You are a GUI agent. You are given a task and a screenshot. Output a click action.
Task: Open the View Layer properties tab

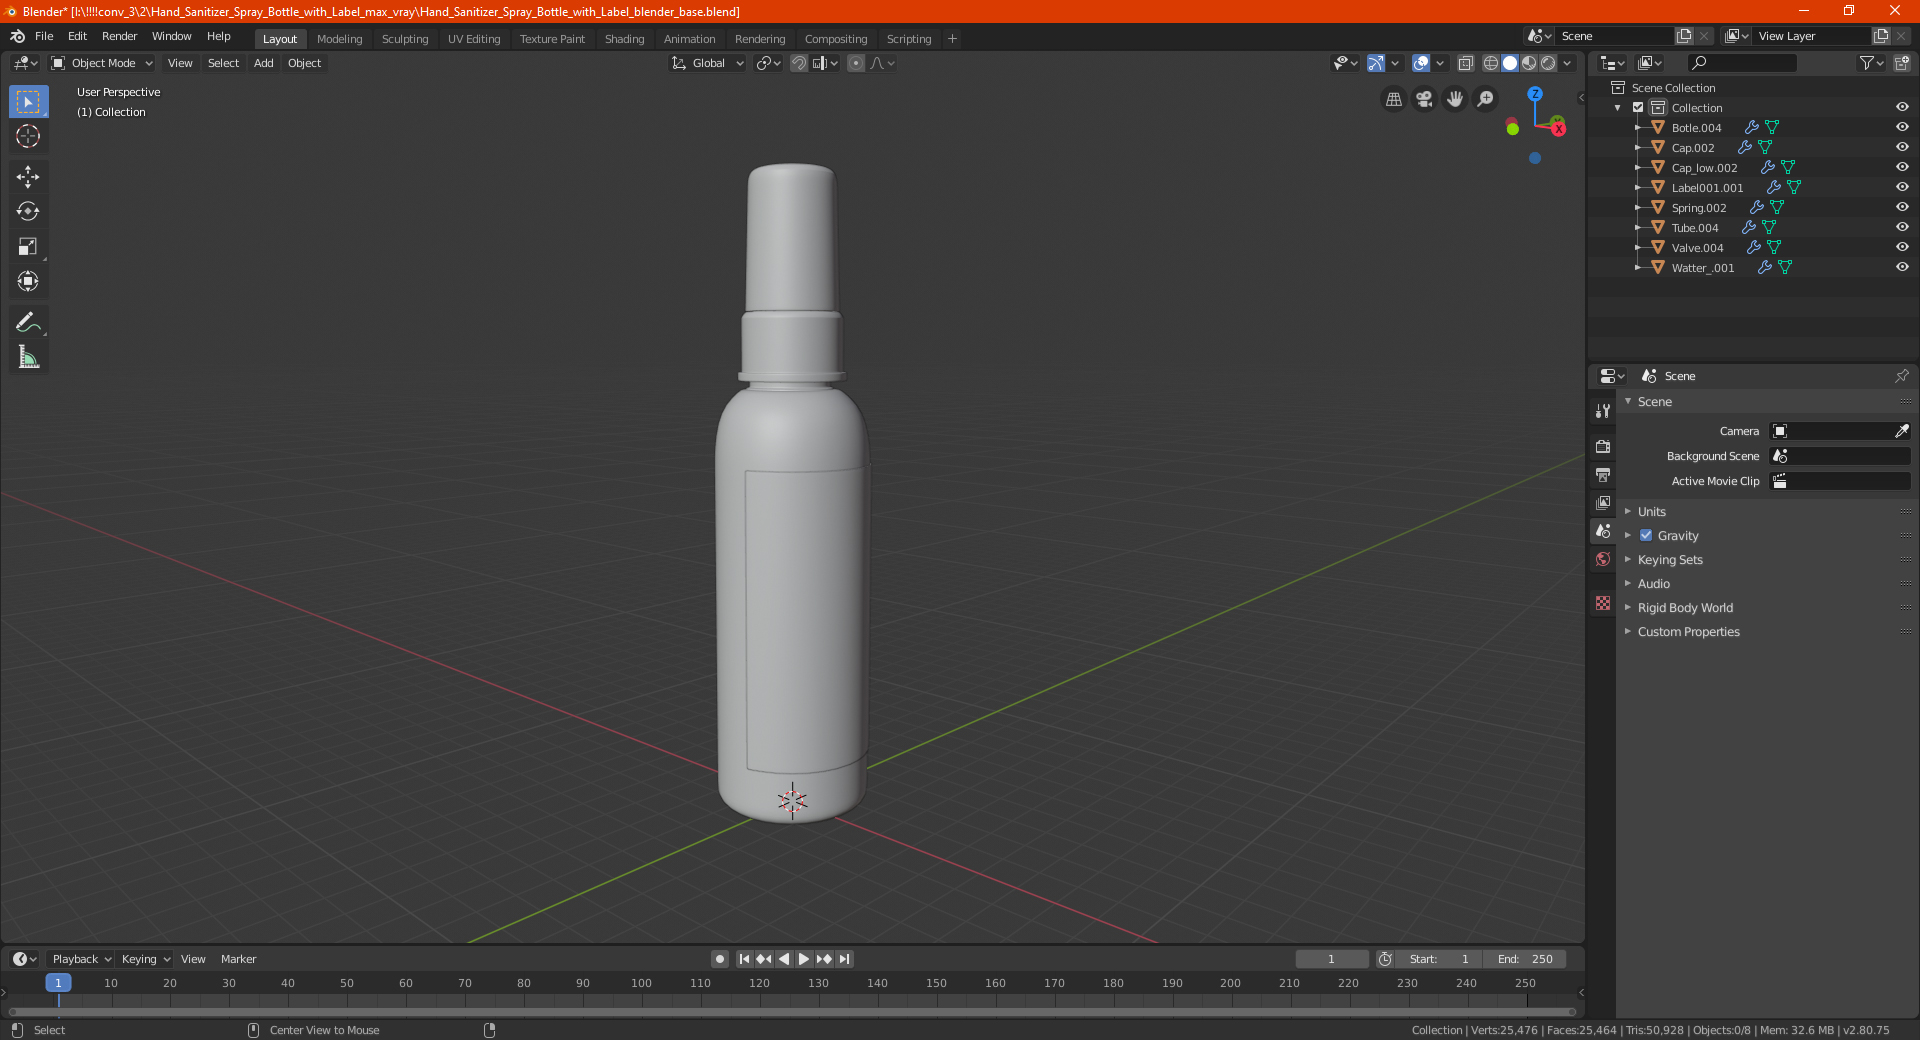(x=1603, y=502)
